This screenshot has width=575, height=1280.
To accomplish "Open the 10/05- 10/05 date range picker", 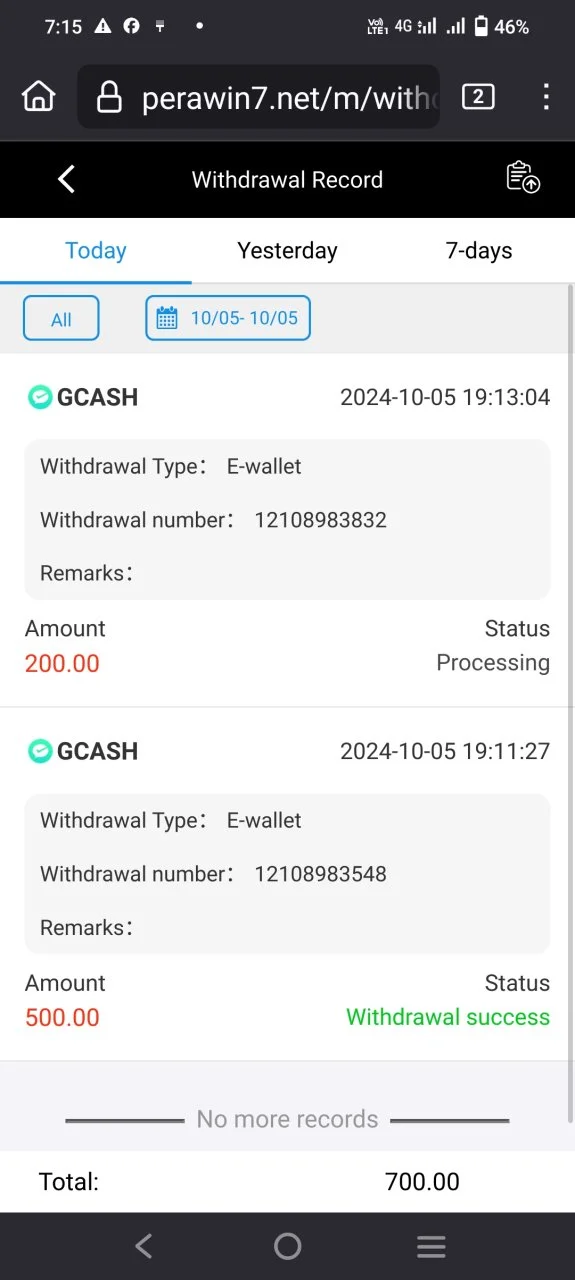I will tap(228, 319).
